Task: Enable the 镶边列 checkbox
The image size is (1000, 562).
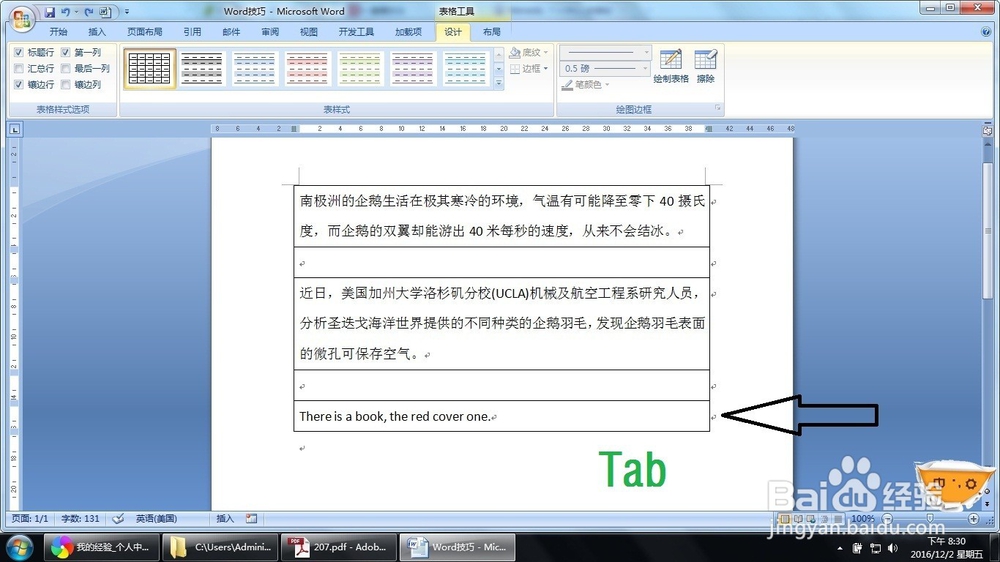Action: pos(66,84)
